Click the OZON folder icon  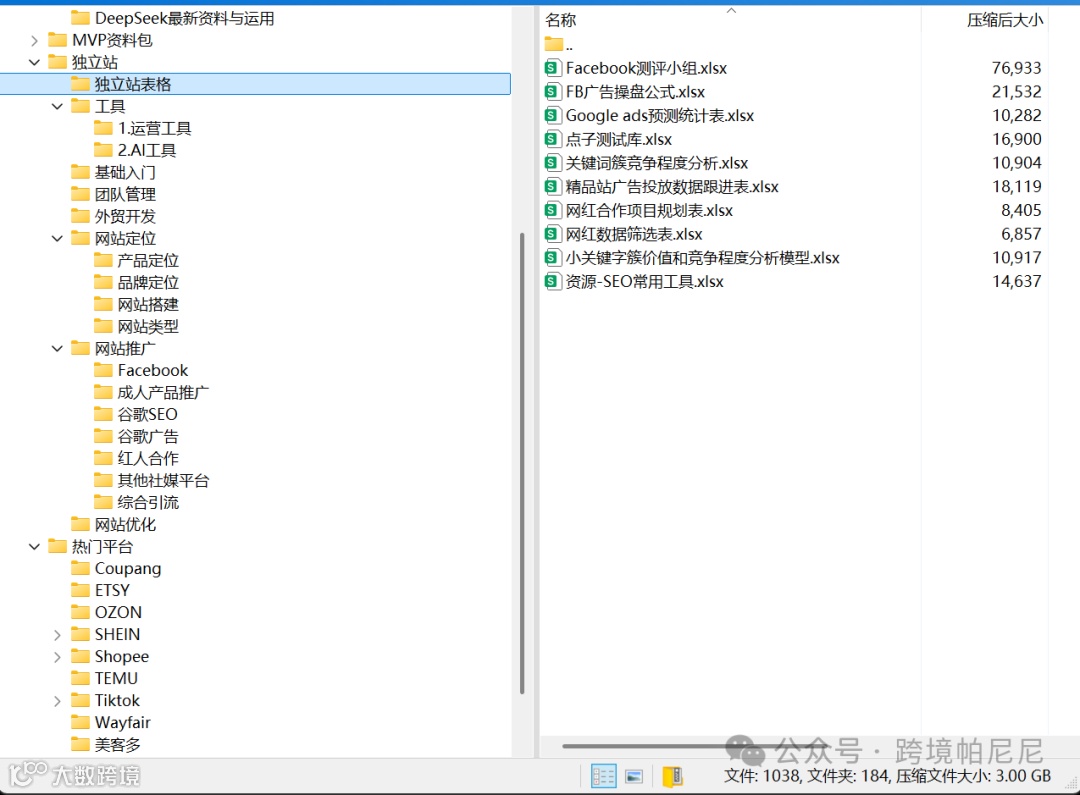81,612
